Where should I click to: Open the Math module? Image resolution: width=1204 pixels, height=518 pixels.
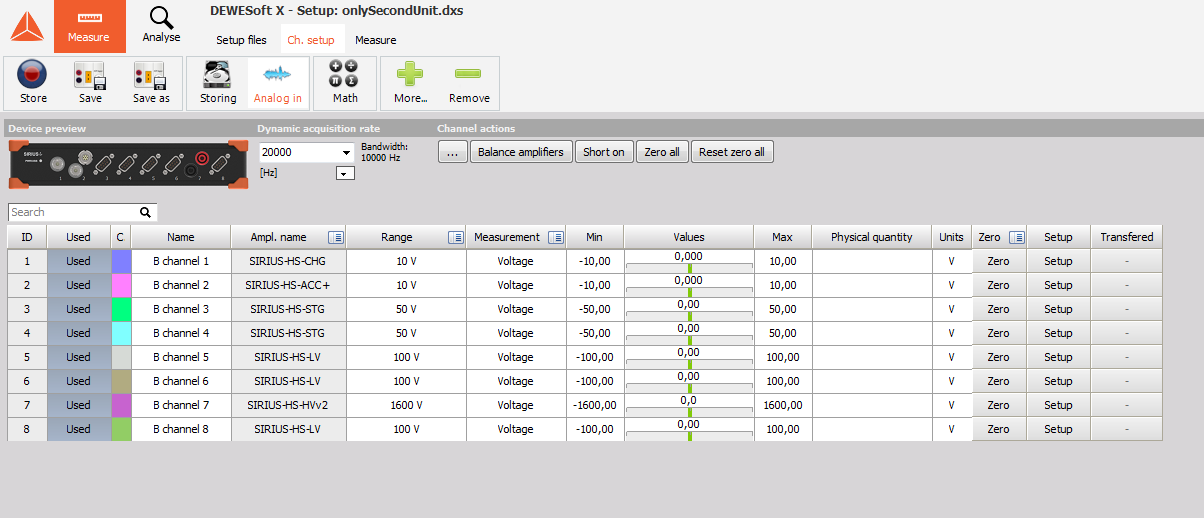coord(345,82)
